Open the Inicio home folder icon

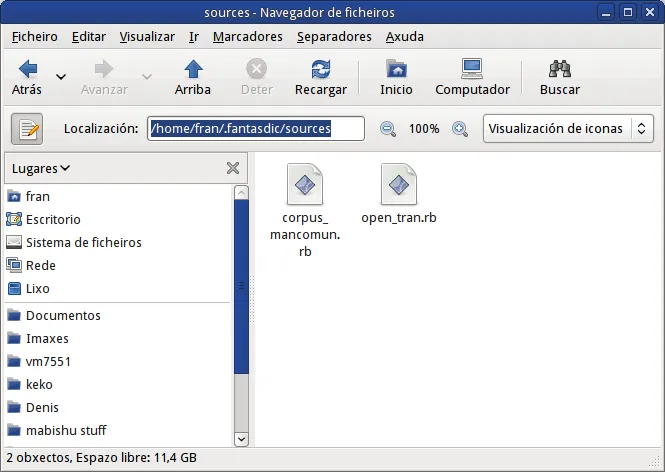point(396,70)
